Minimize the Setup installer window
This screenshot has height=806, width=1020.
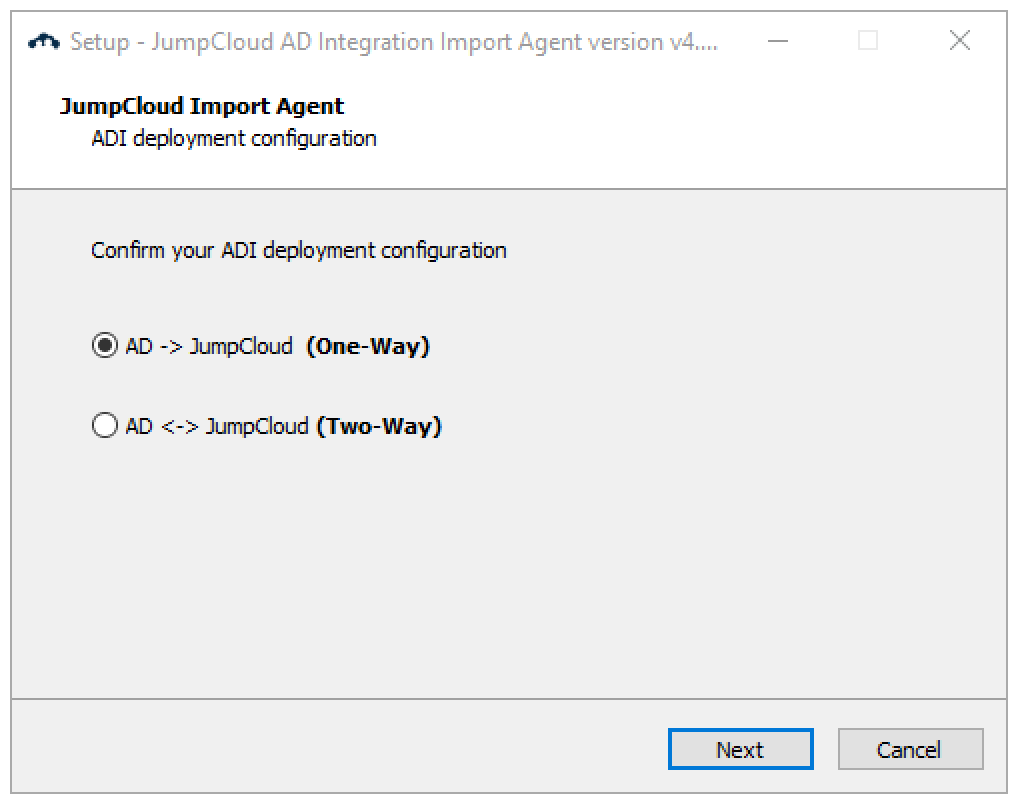coord(779,41)
